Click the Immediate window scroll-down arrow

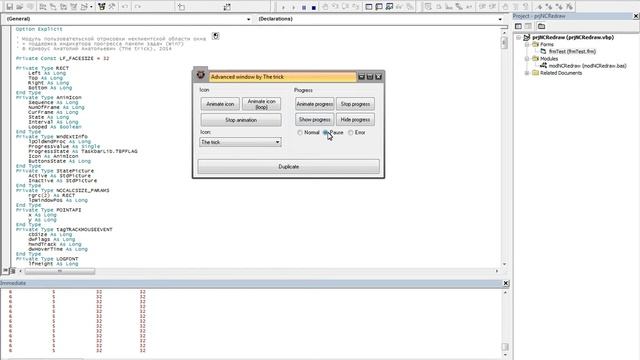click(505, 355)
